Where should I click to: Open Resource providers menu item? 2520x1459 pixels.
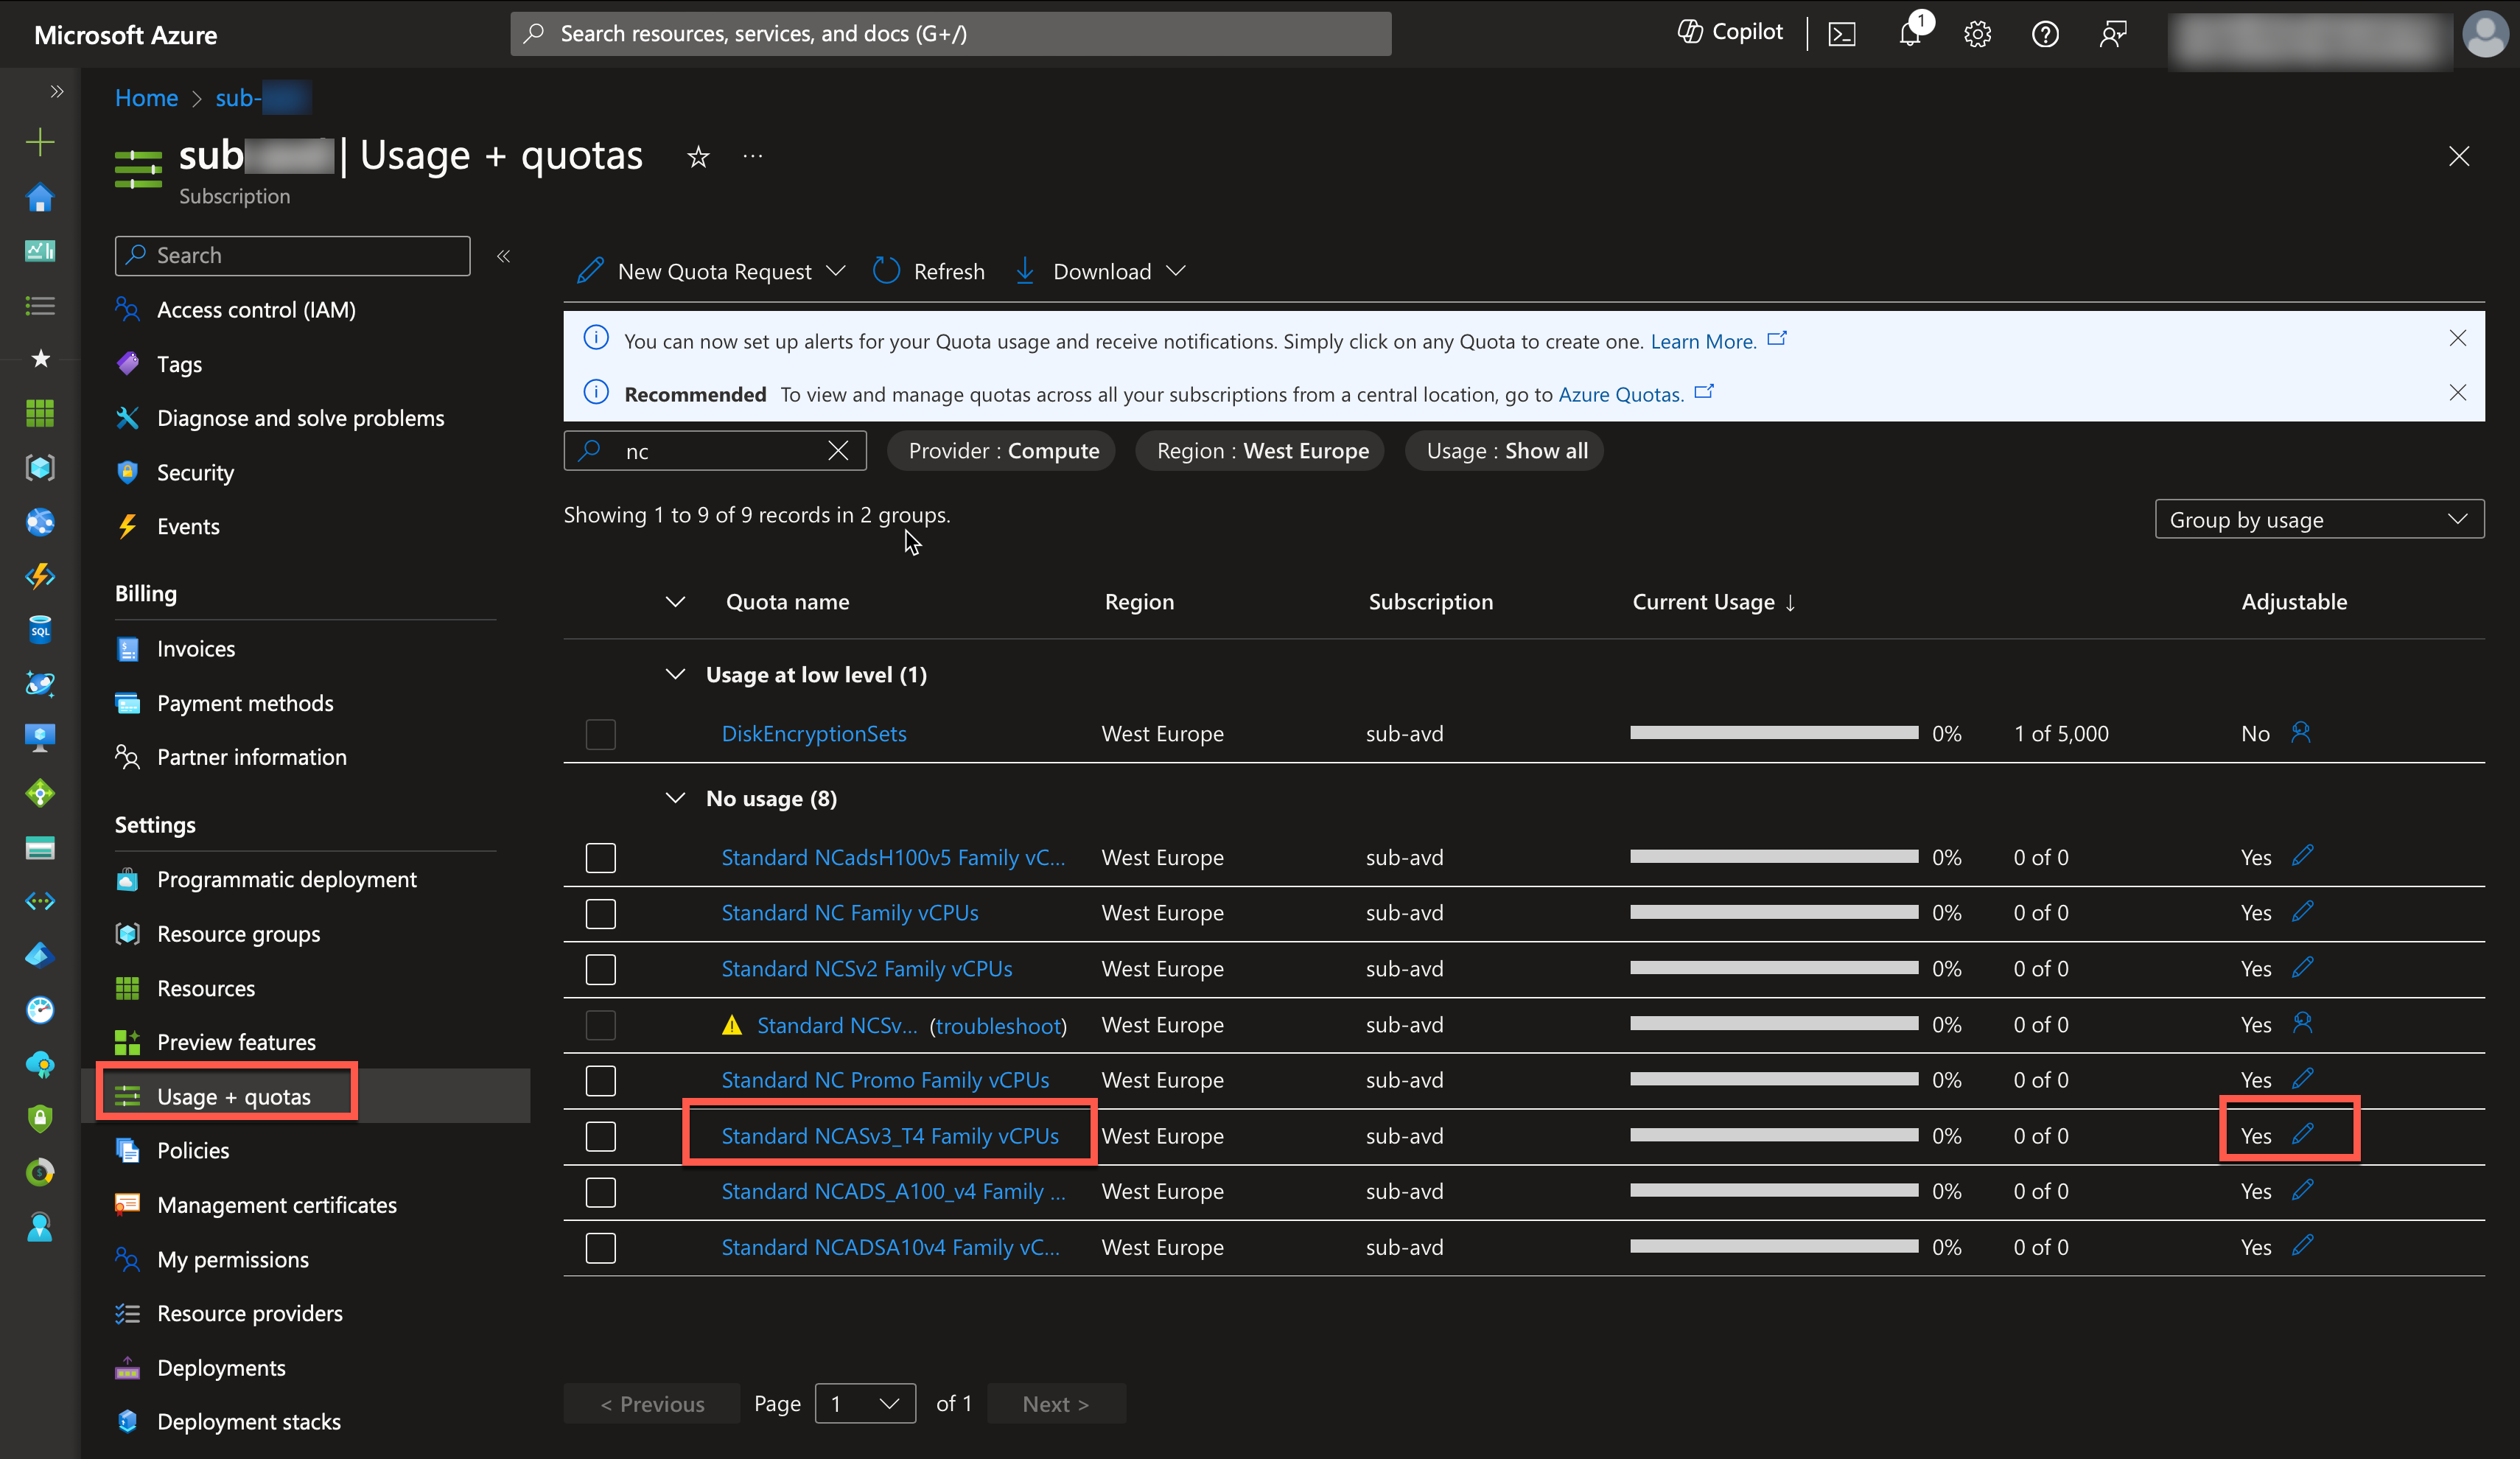(x=249, y=1313)
